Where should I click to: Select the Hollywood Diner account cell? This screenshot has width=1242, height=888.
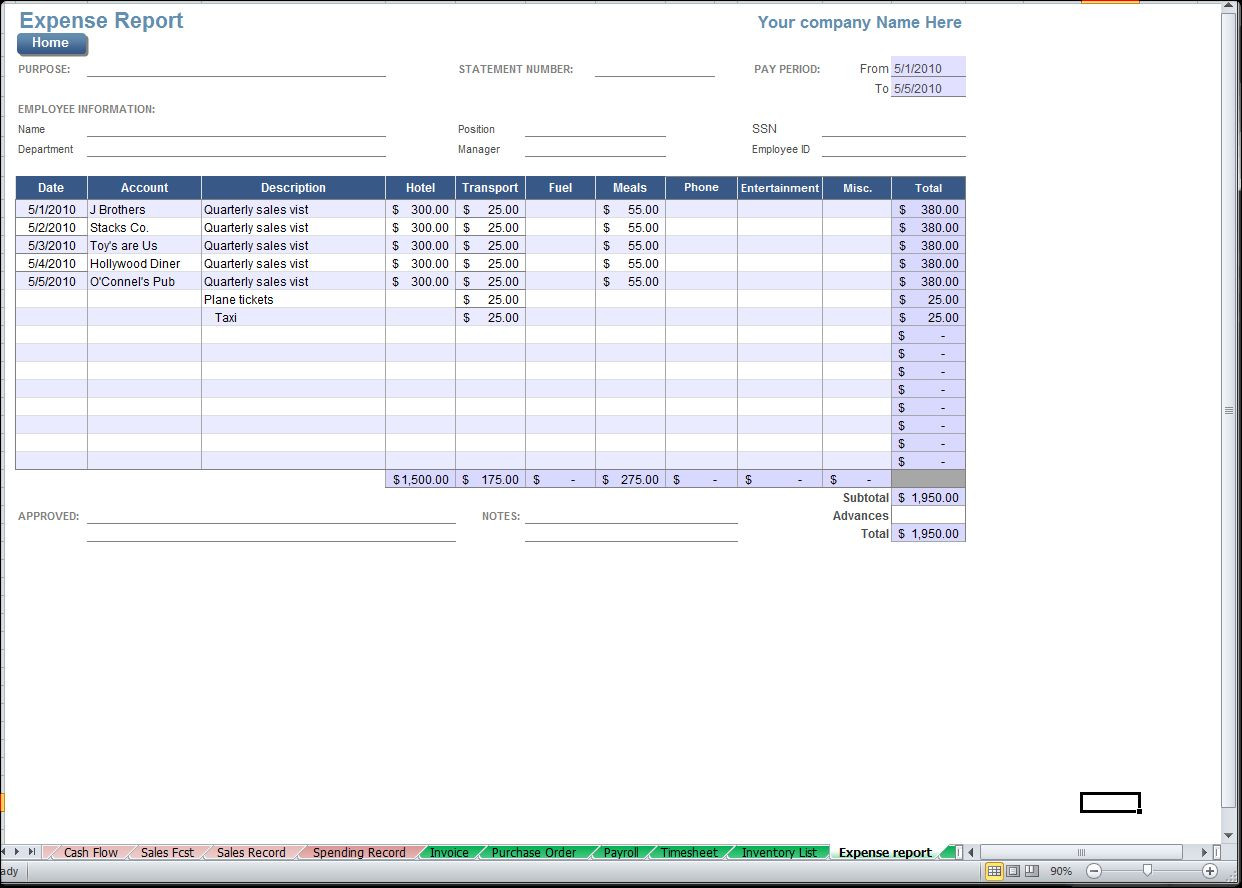point(144,264)
